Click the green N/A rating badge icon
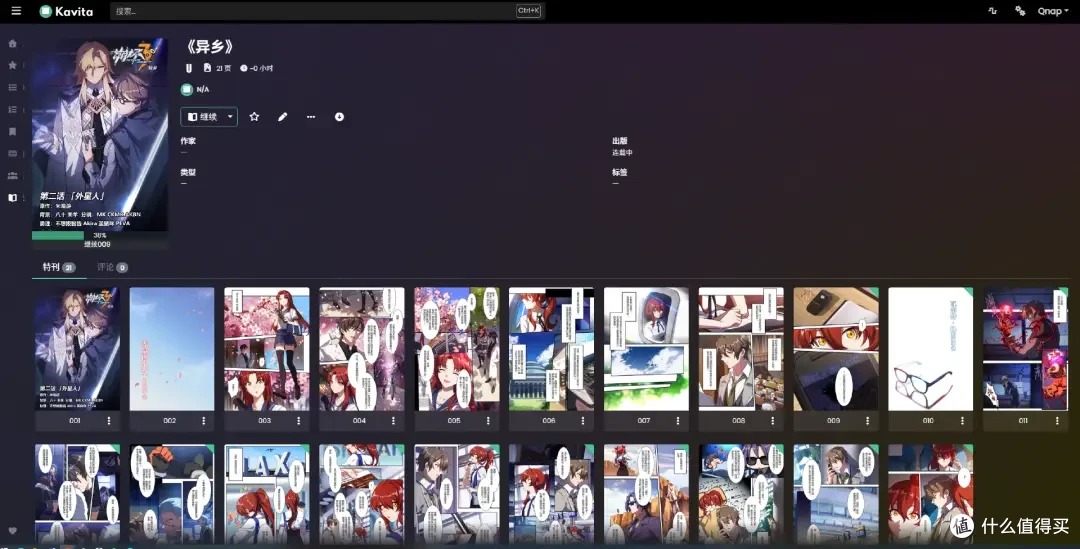 point(187,90)
